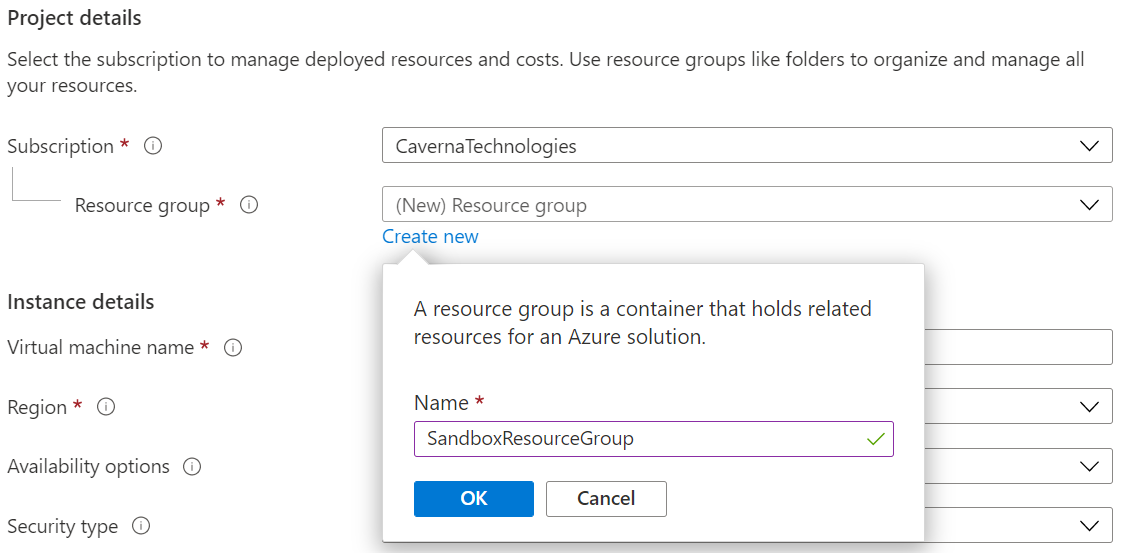
Task: Expand the Security type dropdown arrow
Action: 1089,526
